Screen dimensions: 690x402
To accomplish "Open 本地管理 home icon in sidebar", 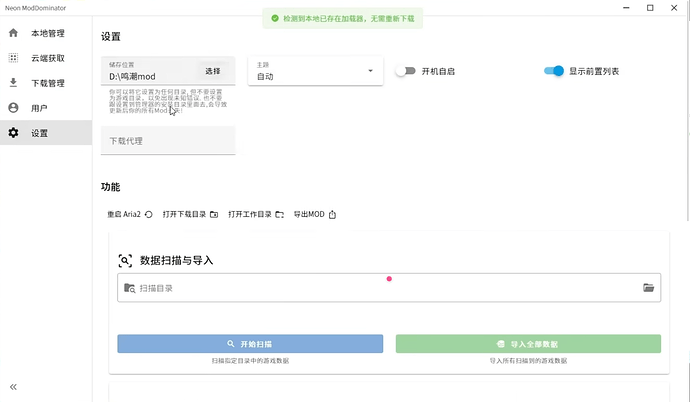I will coord(13,33).
